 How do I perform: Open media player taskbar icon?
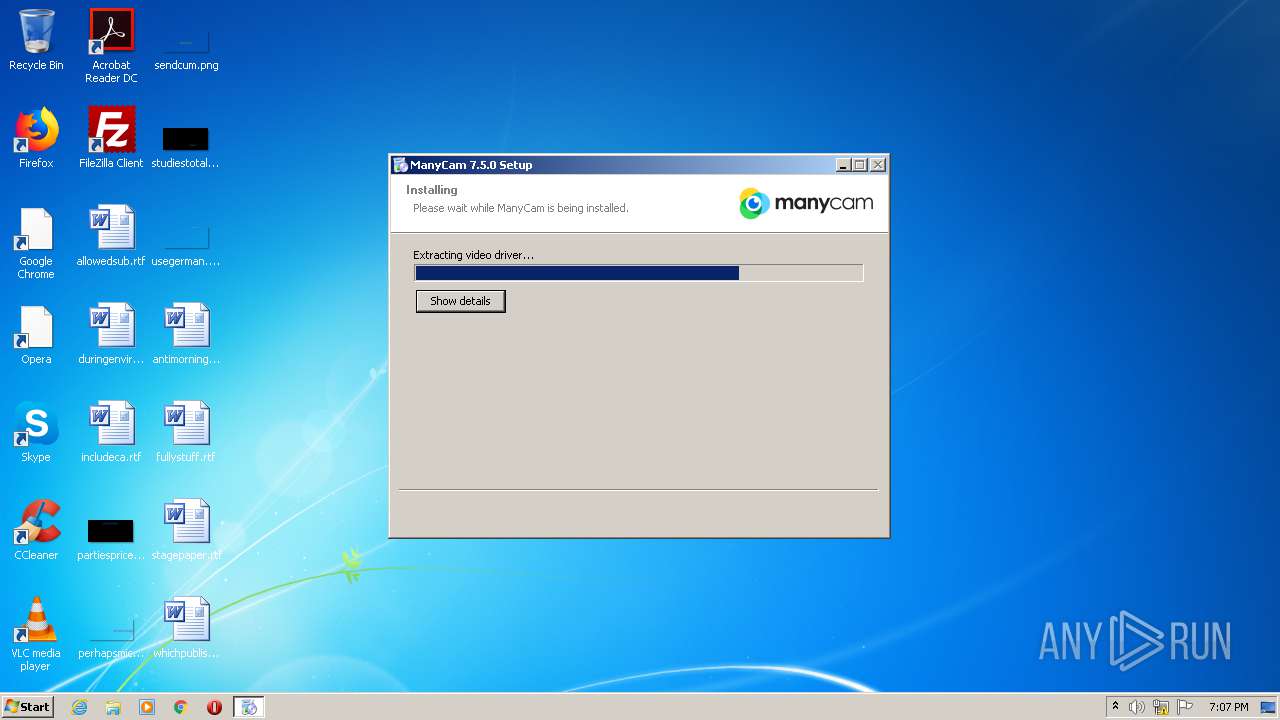tap(147, 707)
